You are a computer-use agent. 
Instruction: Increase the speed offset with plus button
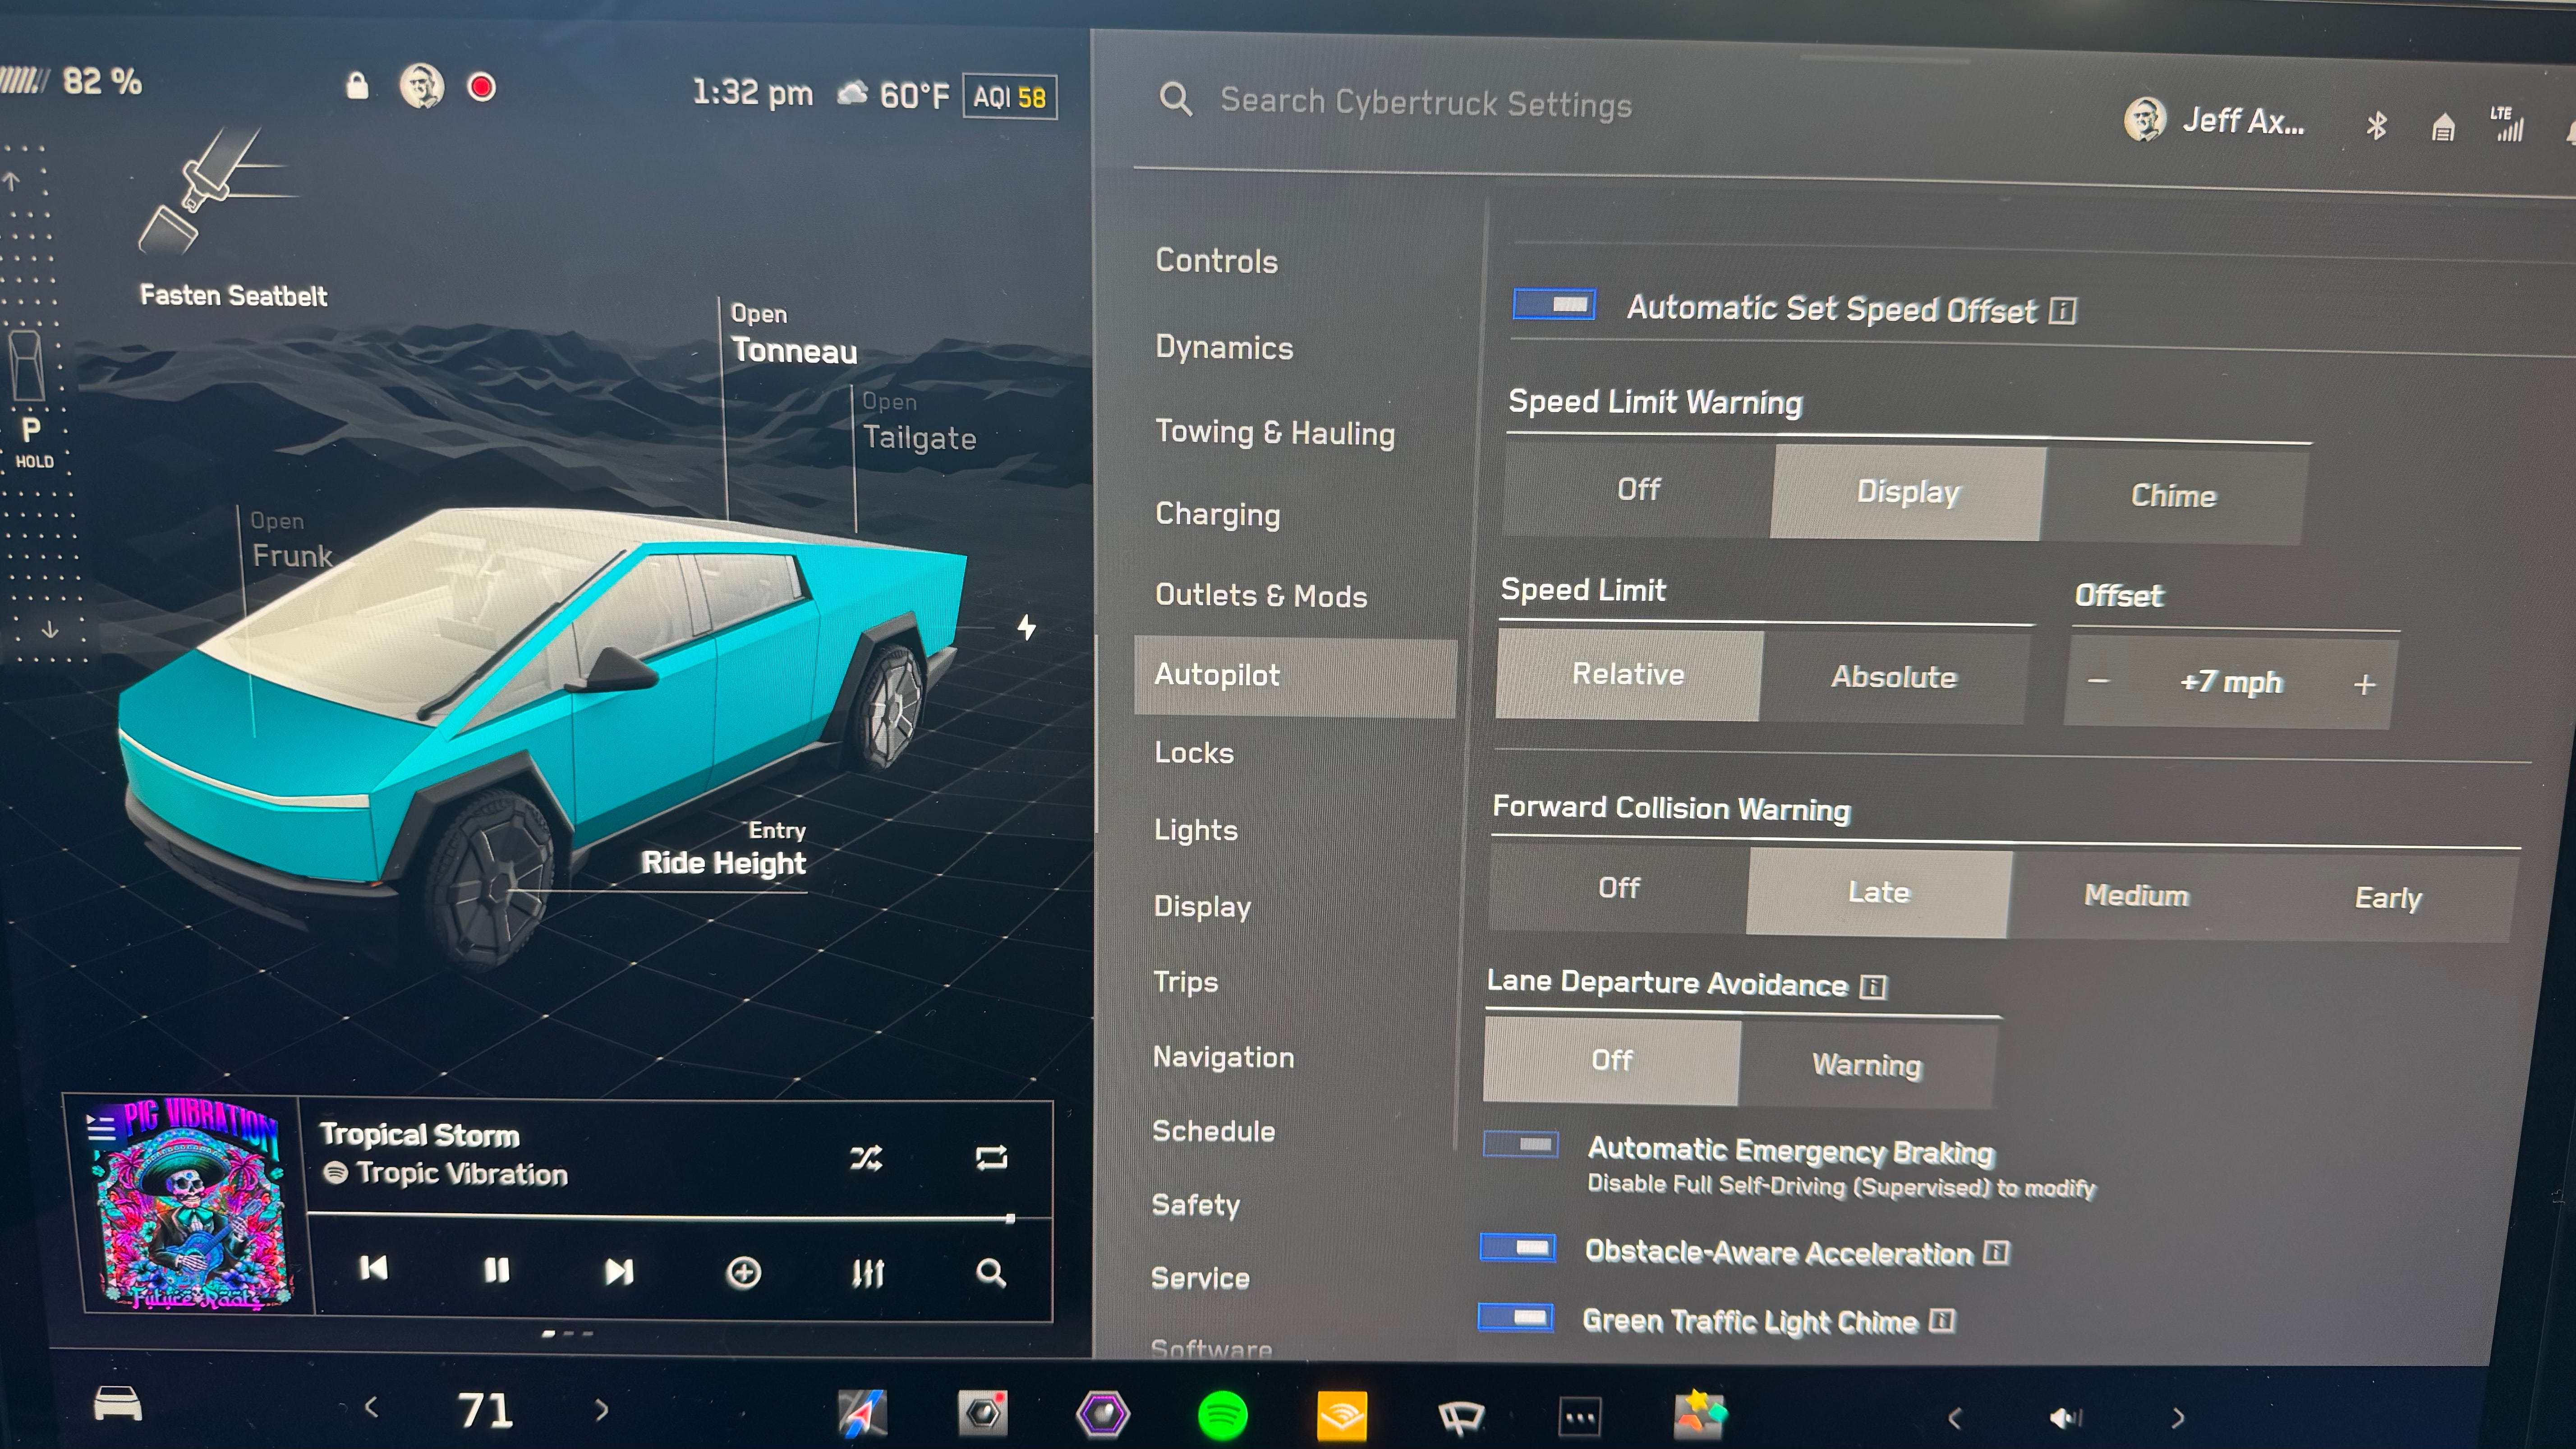pos(2364,684)
